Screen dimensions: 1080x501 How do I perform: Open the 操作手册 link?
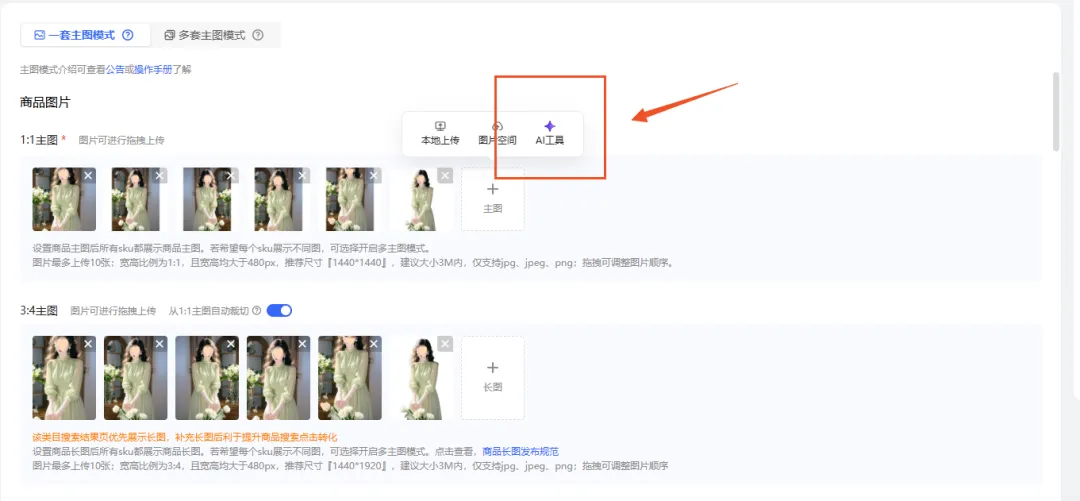coord(153,70)
